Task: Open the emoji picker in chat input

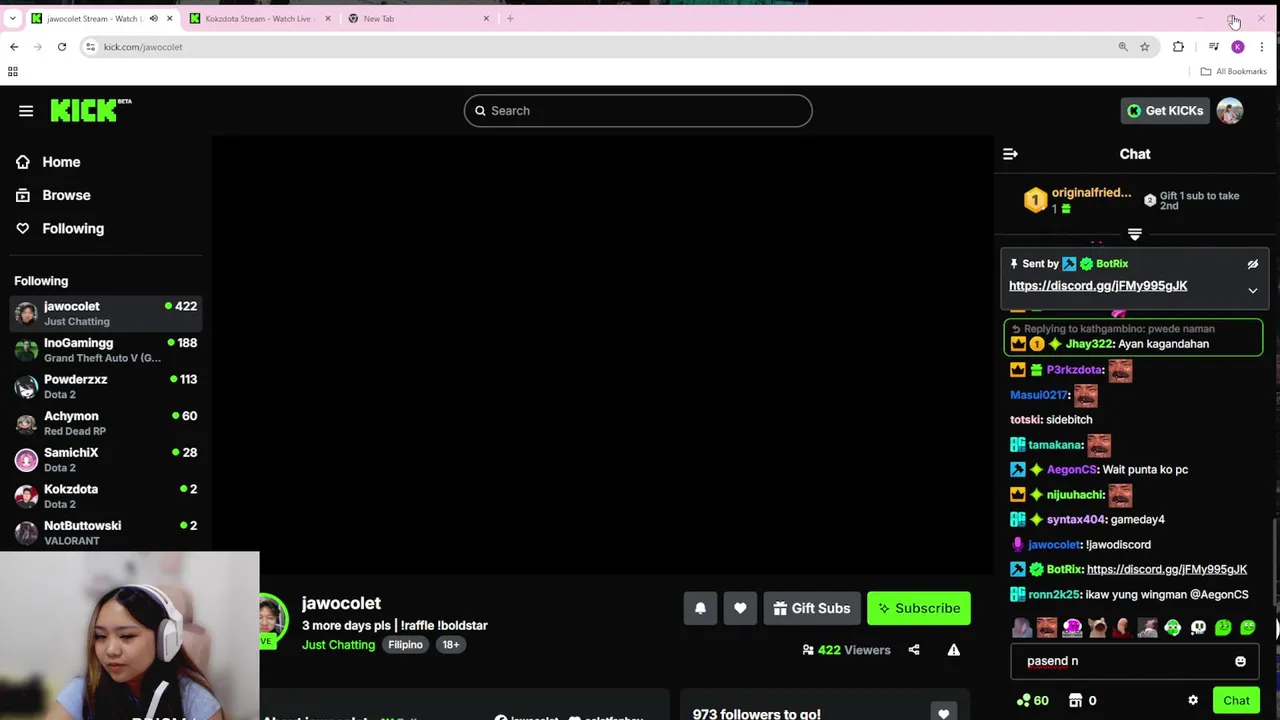Action: (1240, 661)
